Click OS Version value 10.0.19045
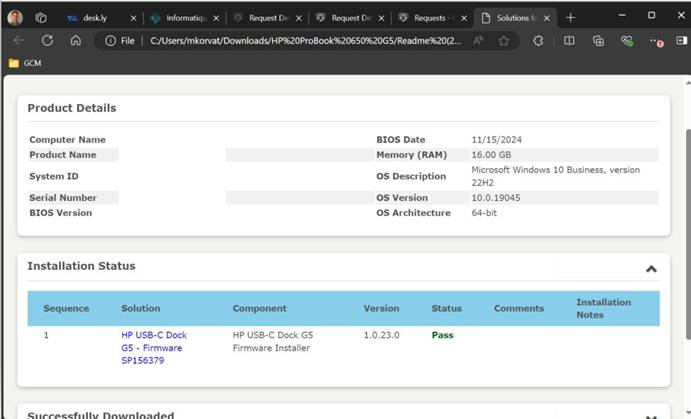Image resolution: width=691 pixels, height=419 pixels. (496, 198)
